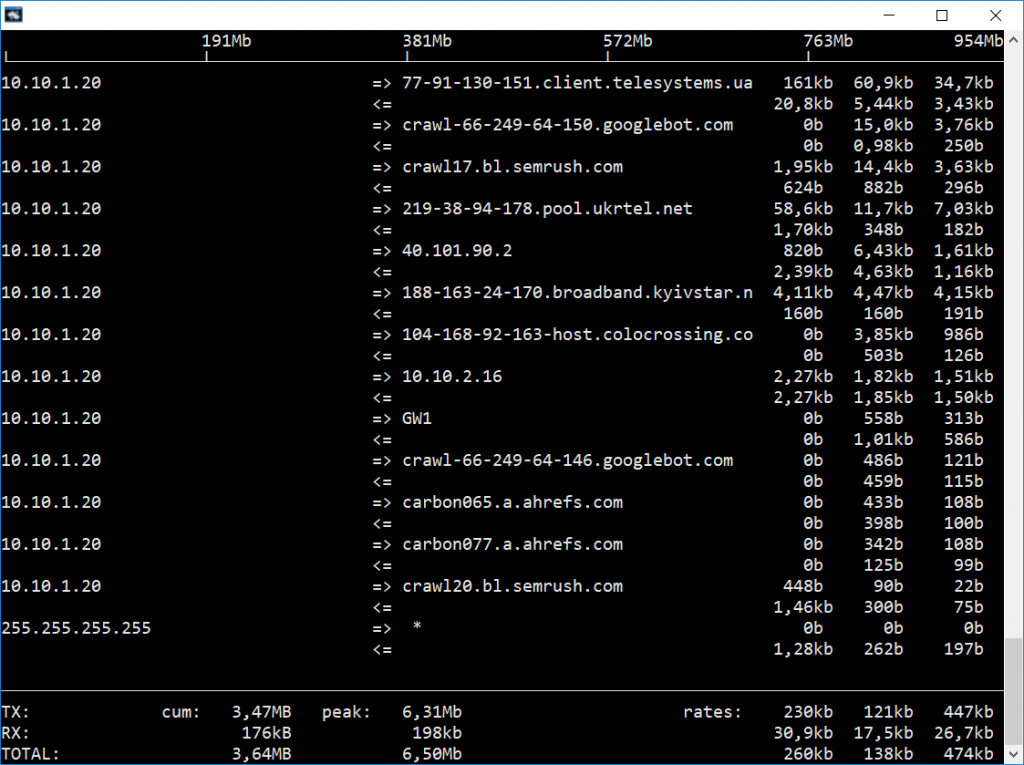Image resolution: width=1024 pixels, height=765 pixels.
Task: Click the total rate value 474kb
Action: pyautogui.click(x=968, y=754)
